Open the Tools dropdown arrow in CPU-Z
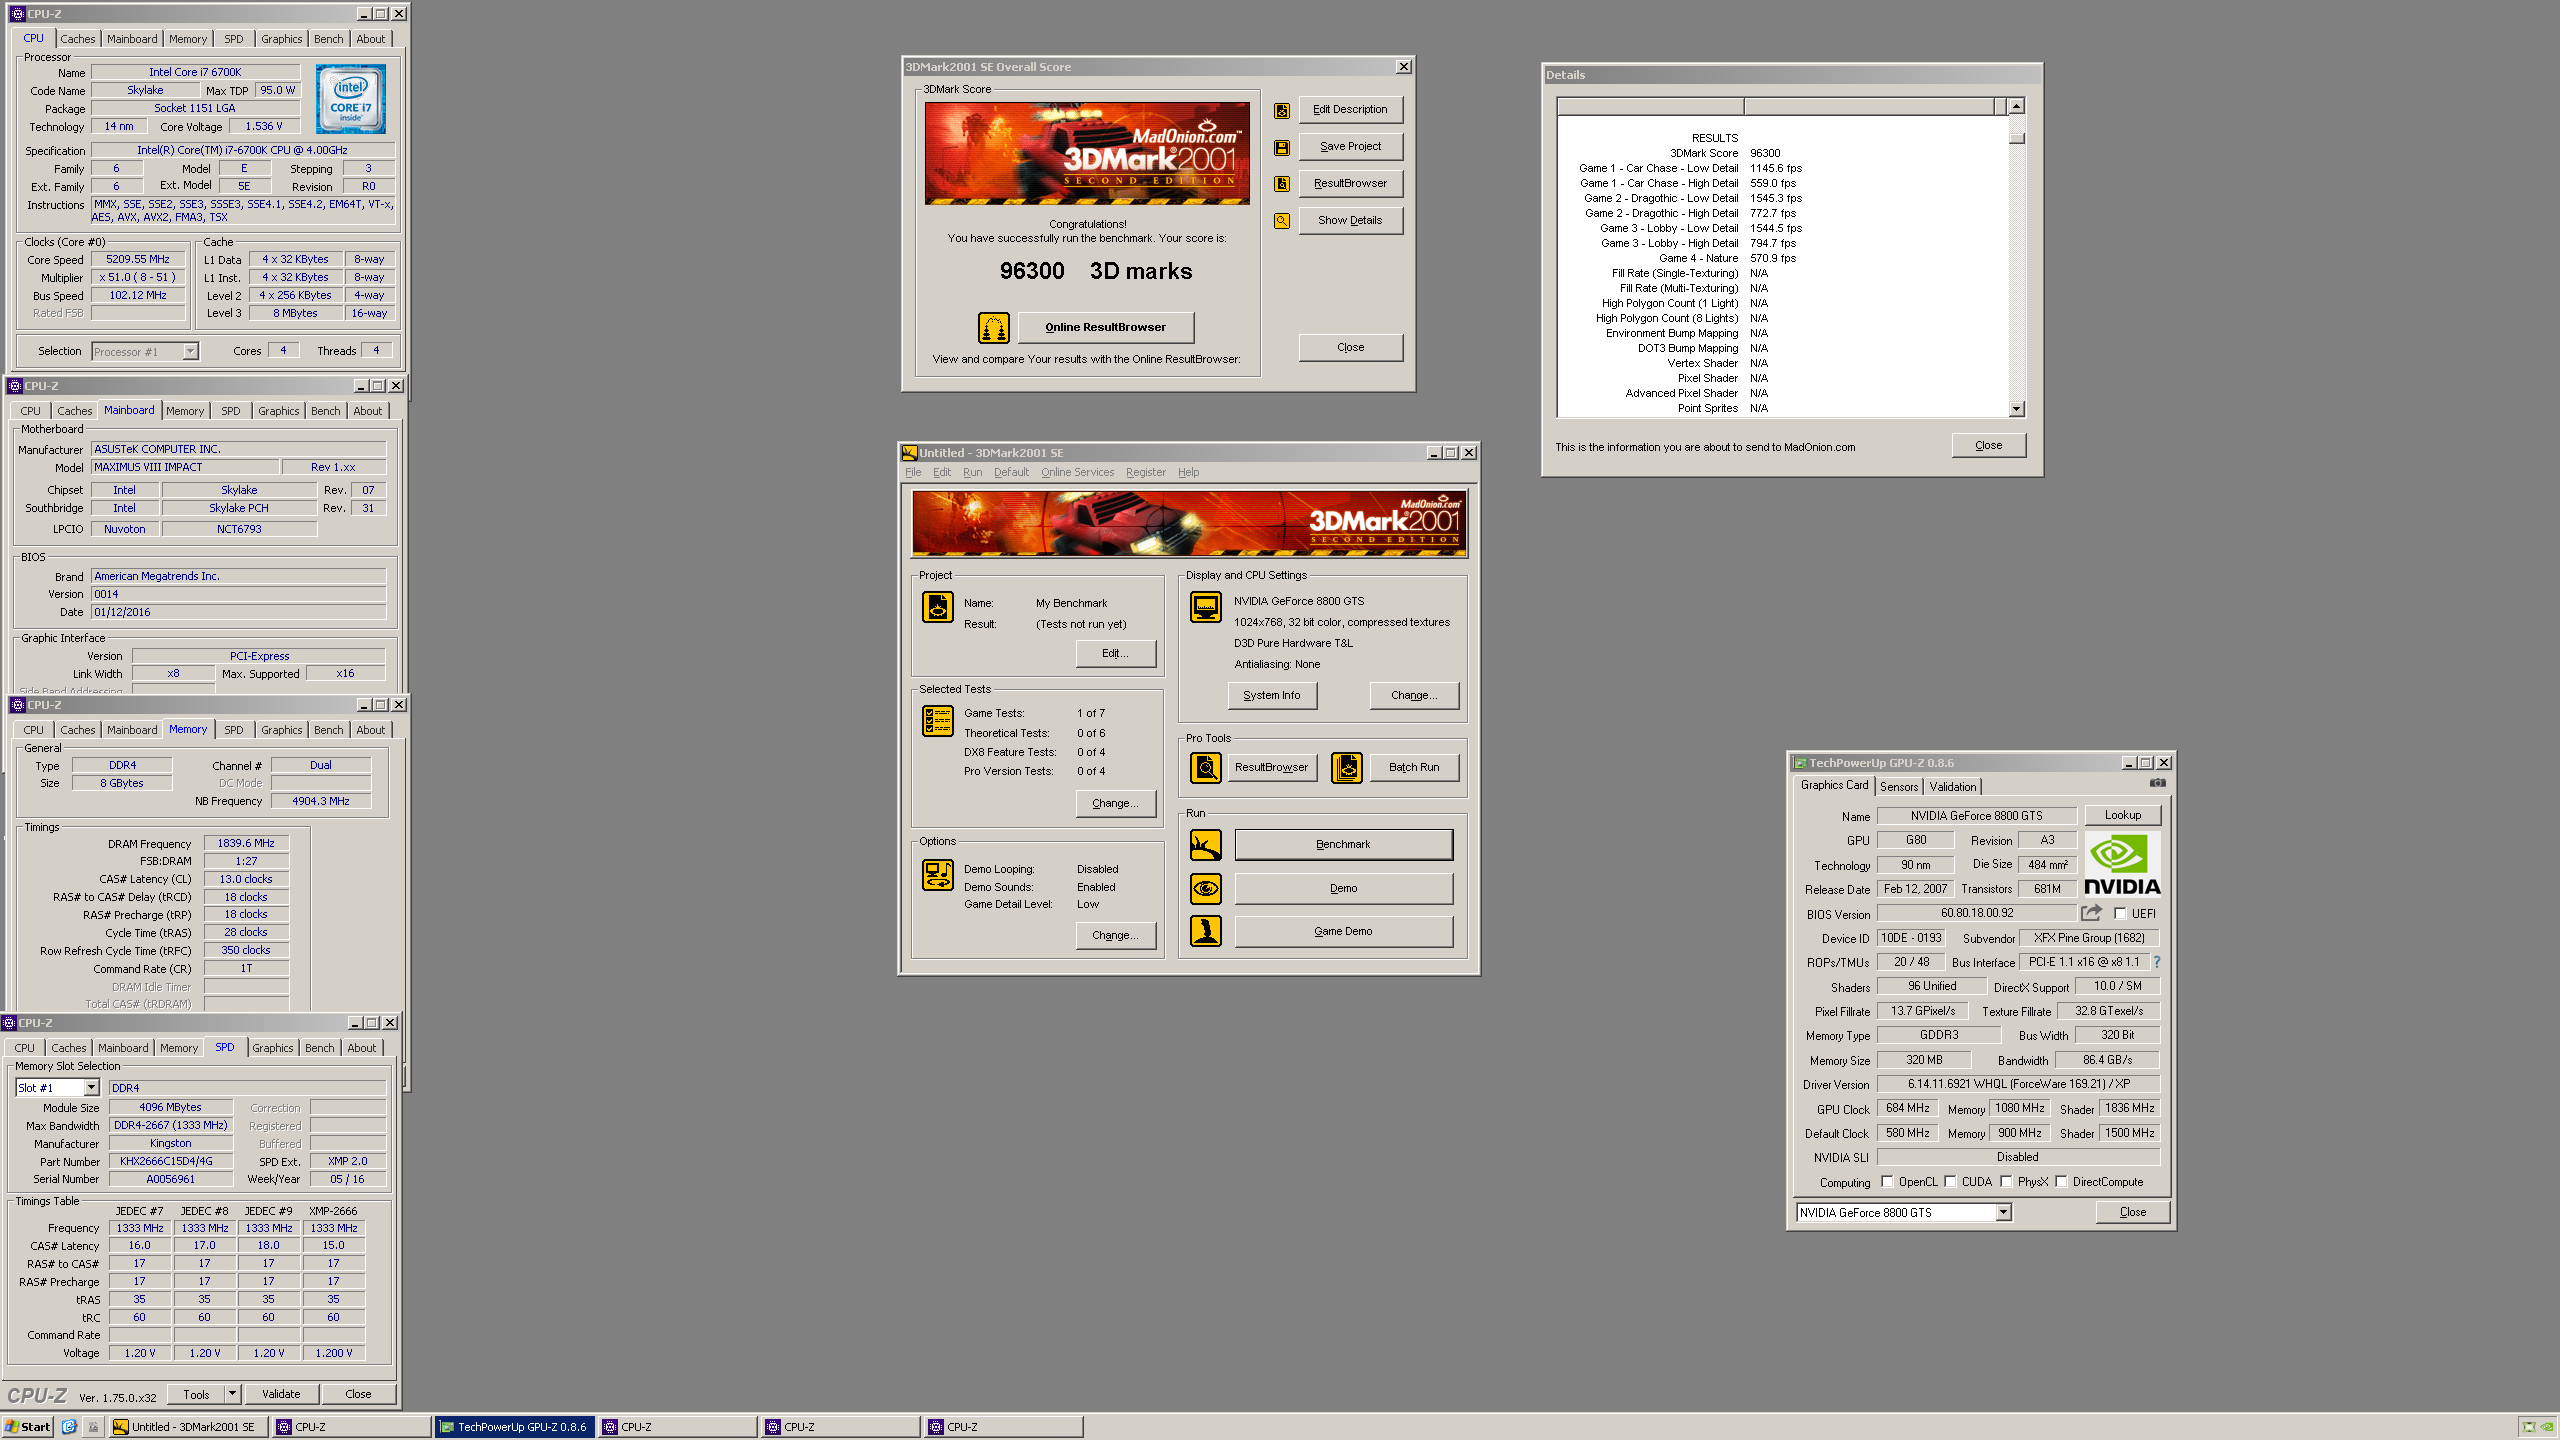The image size is (2560, 1440). point(231,1394)
